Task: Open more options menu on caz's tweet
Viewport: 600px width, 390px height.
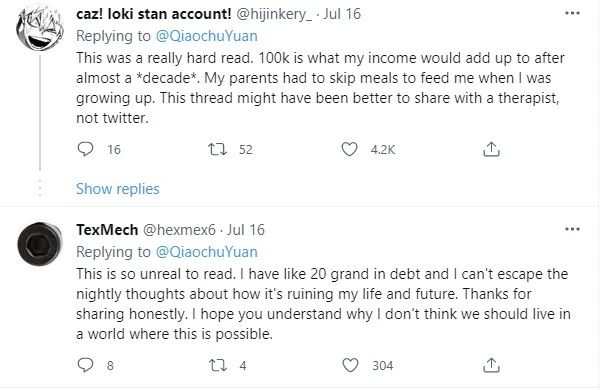Action: tap(572, 13)
